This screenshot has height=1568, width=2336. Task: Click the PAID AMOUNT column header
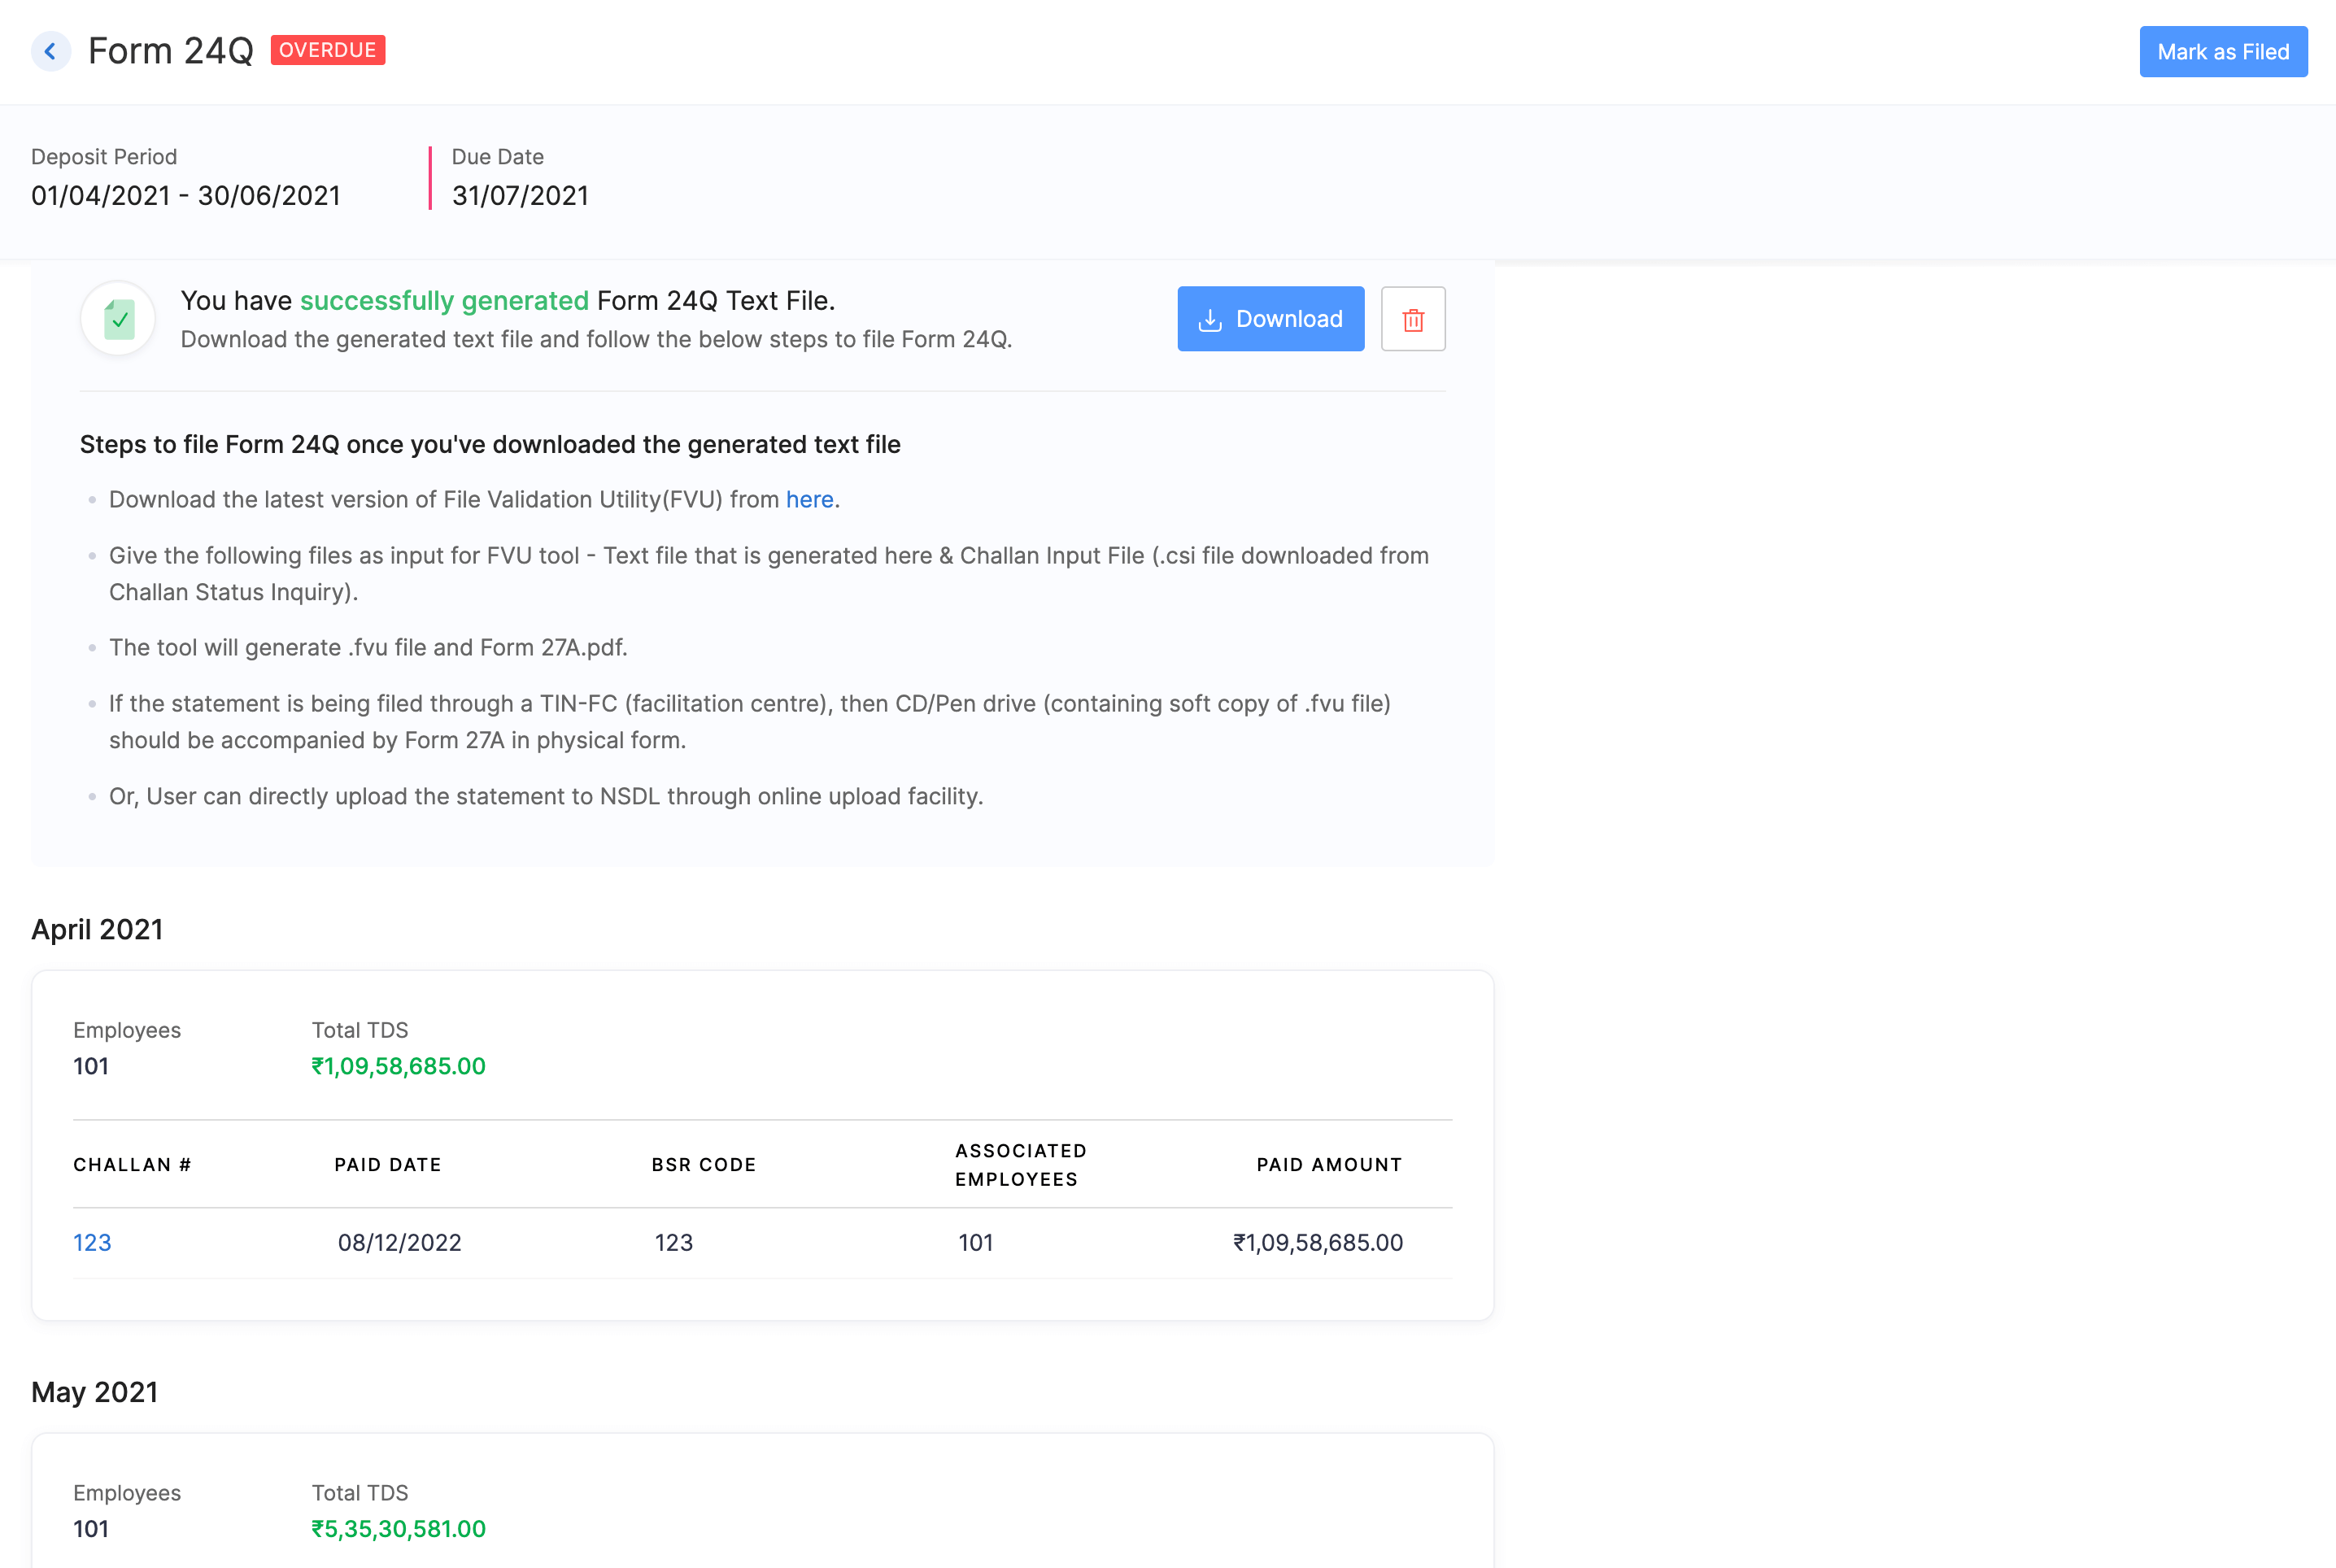pyautogui.click(x=1329, y=1165)
